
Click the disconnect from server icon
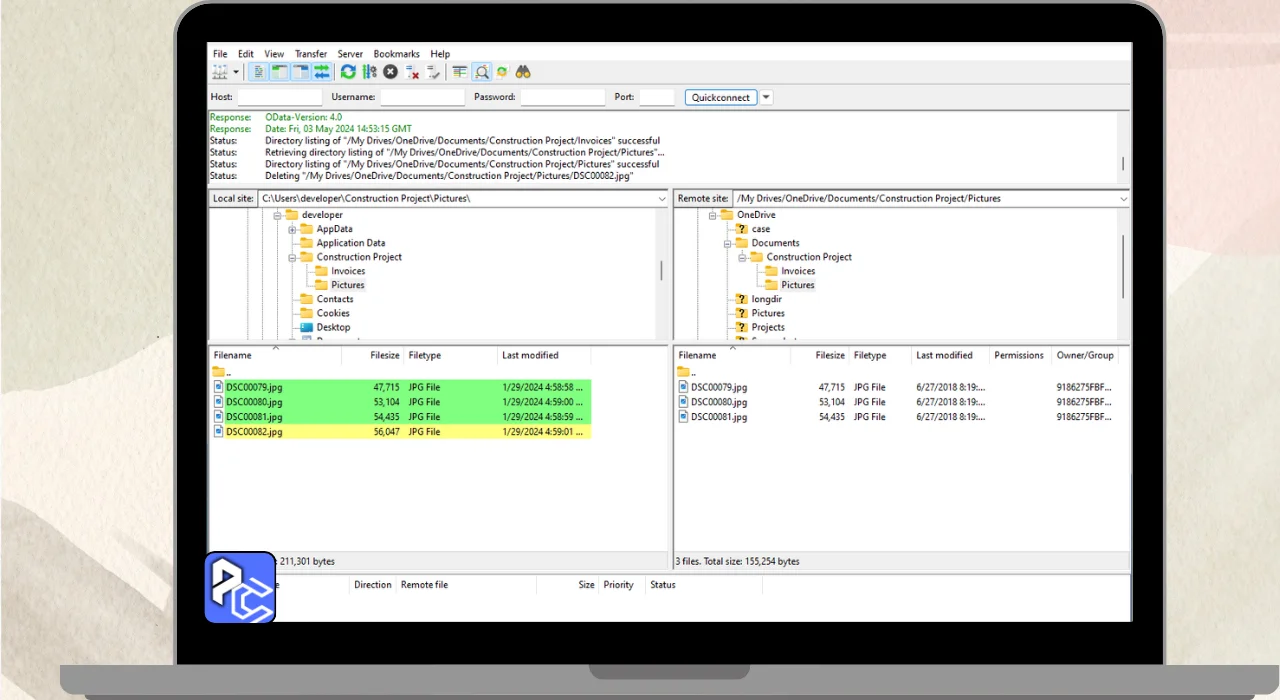(412, 72)
